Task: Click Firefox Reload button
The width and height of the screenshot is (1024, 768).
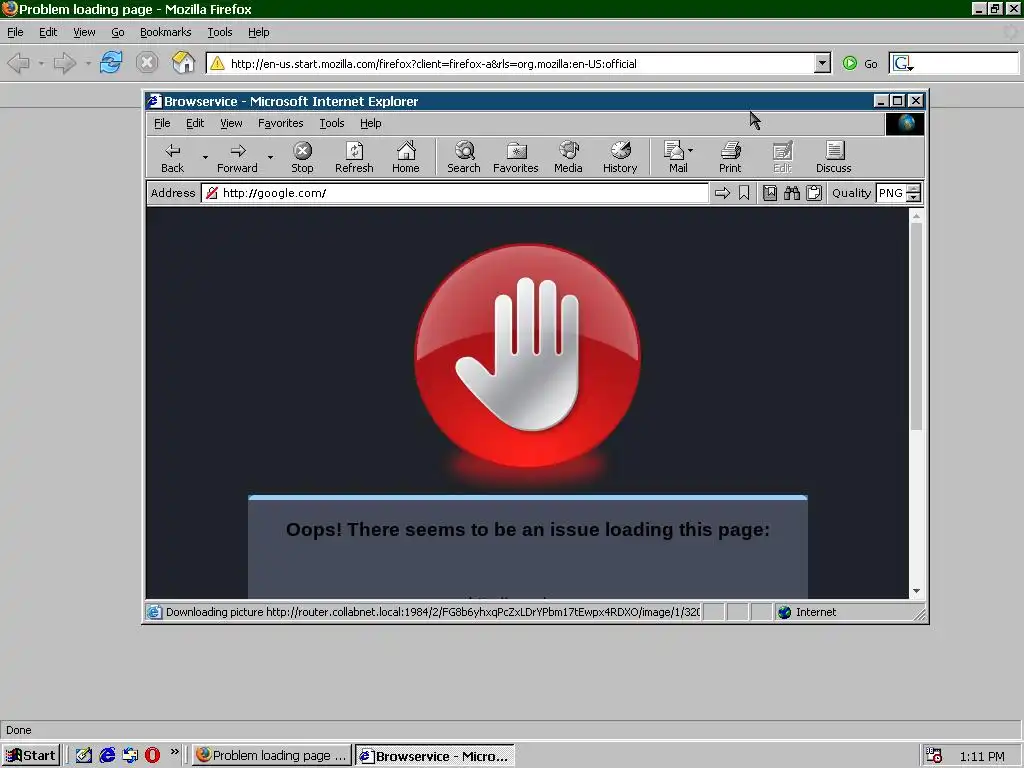Action: click(x=111, y=63)
